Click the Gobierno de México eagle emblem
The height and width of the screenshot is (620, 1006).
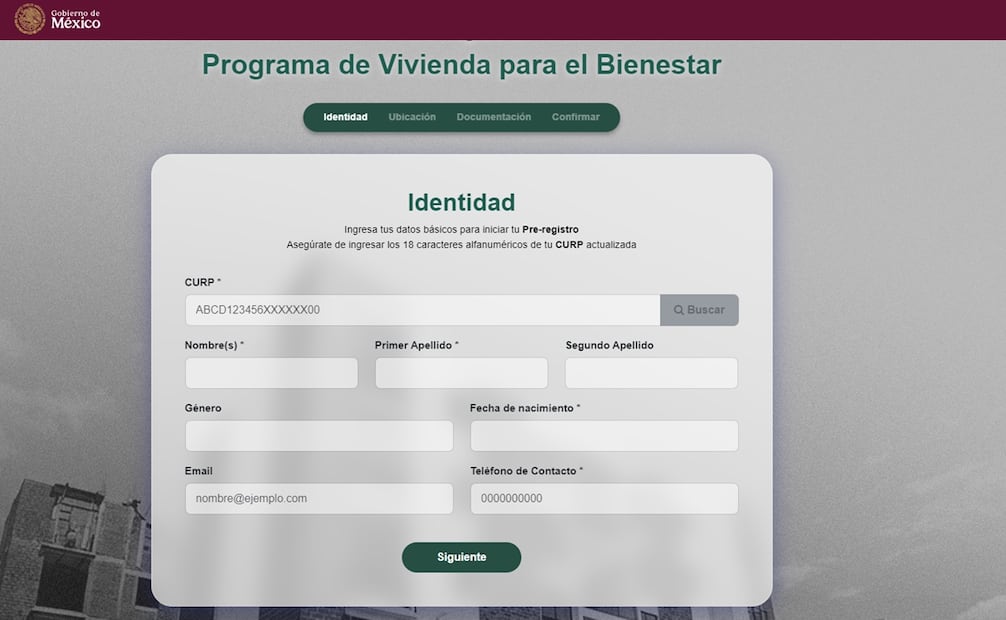31,18
